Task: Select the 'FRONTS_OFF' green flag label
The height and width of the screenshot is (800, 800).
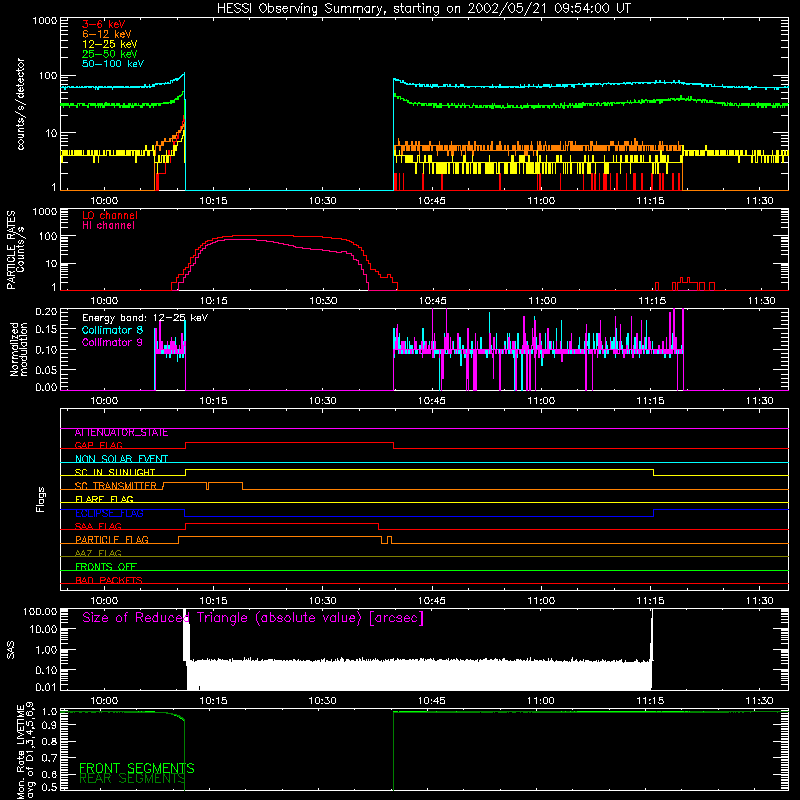Action: (106, 567)
